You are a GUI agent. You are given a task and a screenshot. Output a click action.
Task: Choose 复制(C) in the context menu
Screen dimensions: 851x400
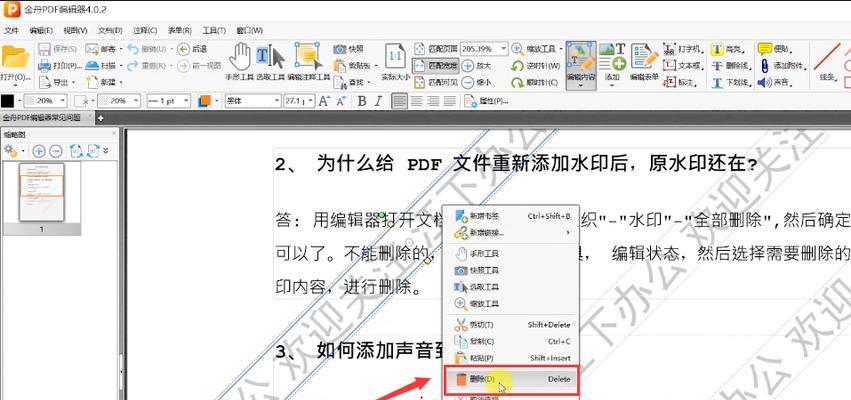click(x=512, y=341)
